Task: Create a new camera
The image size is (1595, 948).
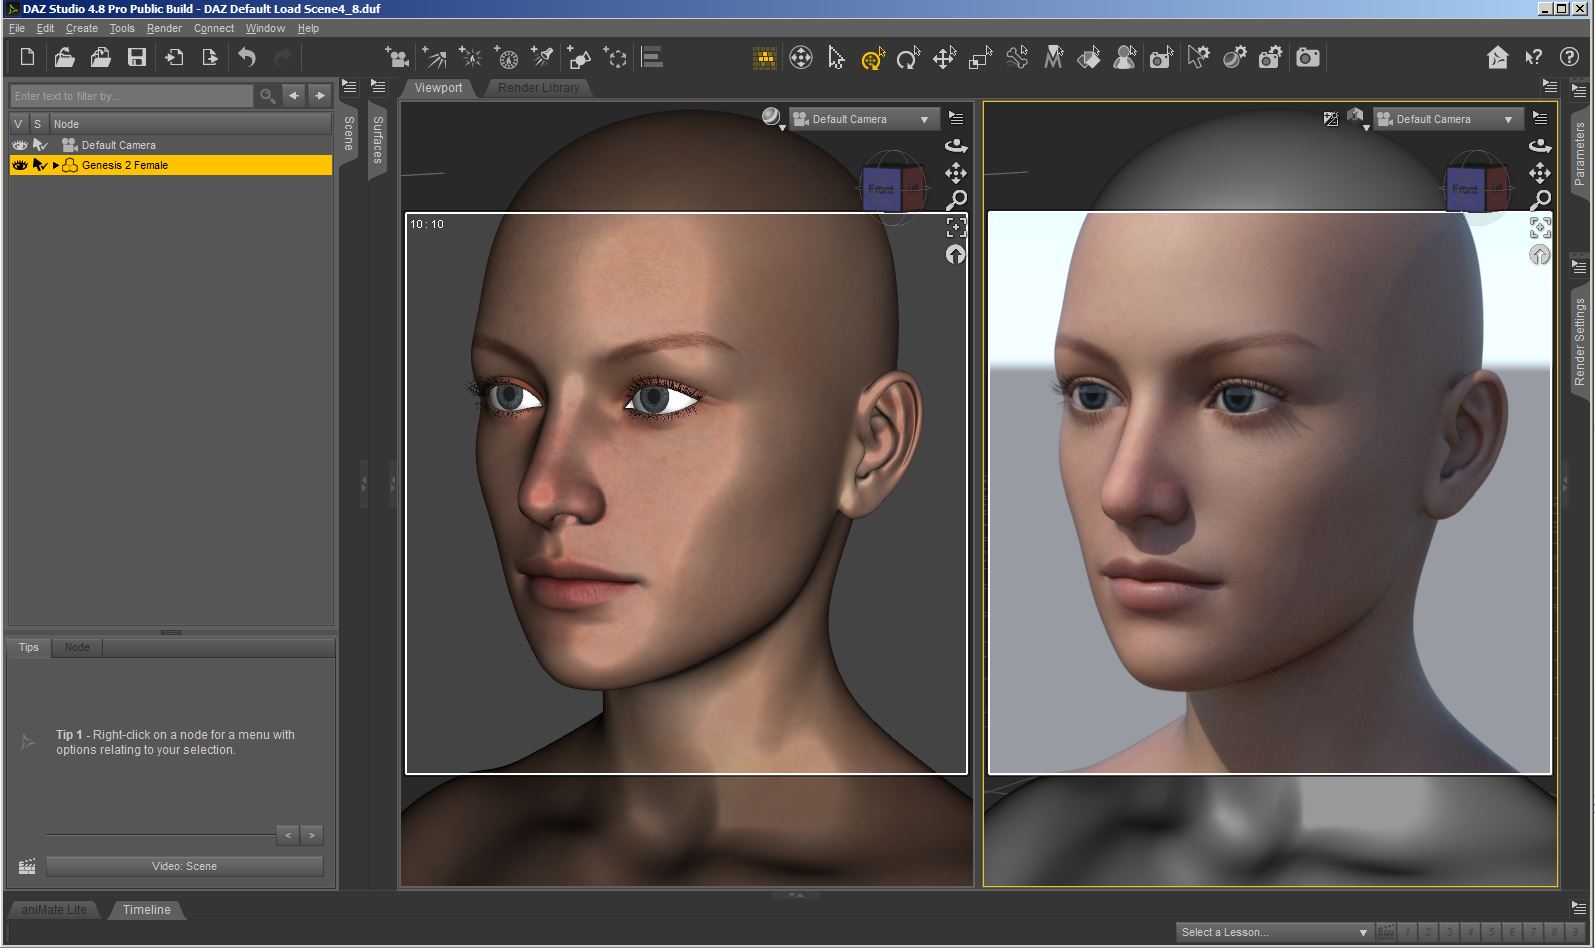Action: [397, 58]
